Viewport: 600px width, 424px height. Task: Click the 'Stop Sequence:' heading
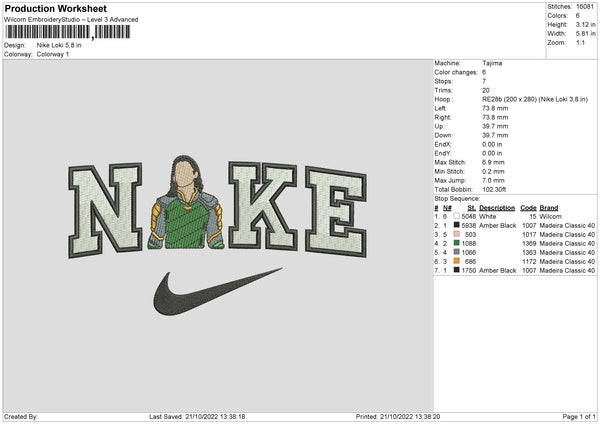pyautogui.click(x=457, y=199)
